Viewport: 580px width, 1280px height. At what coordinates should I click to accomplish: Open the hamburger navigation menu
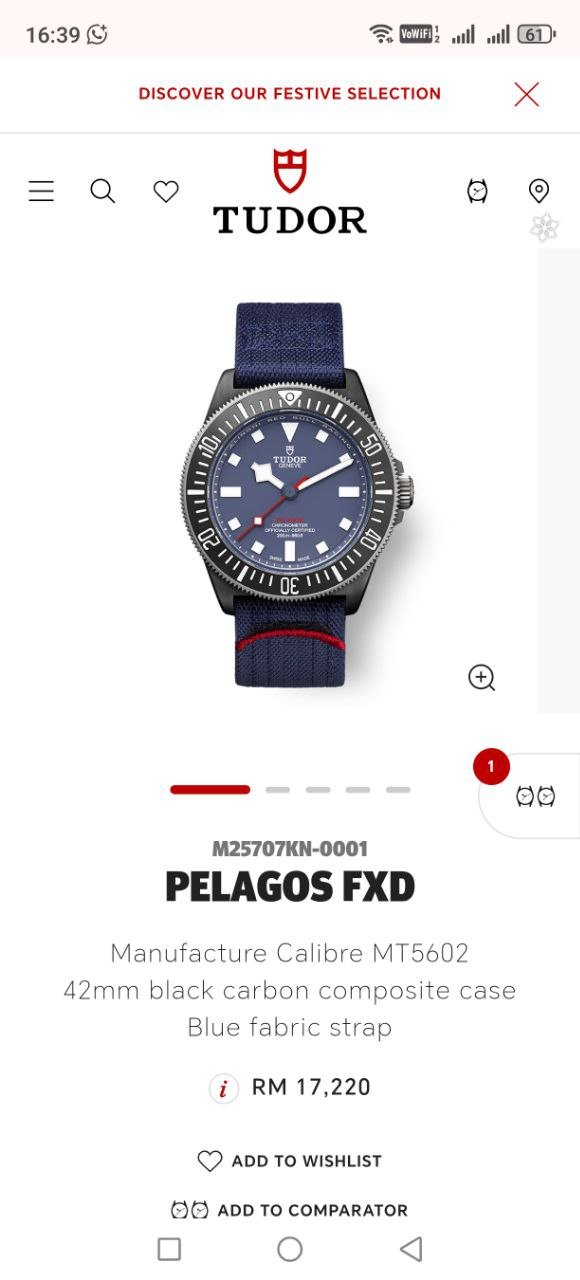[x=41, y=191]
